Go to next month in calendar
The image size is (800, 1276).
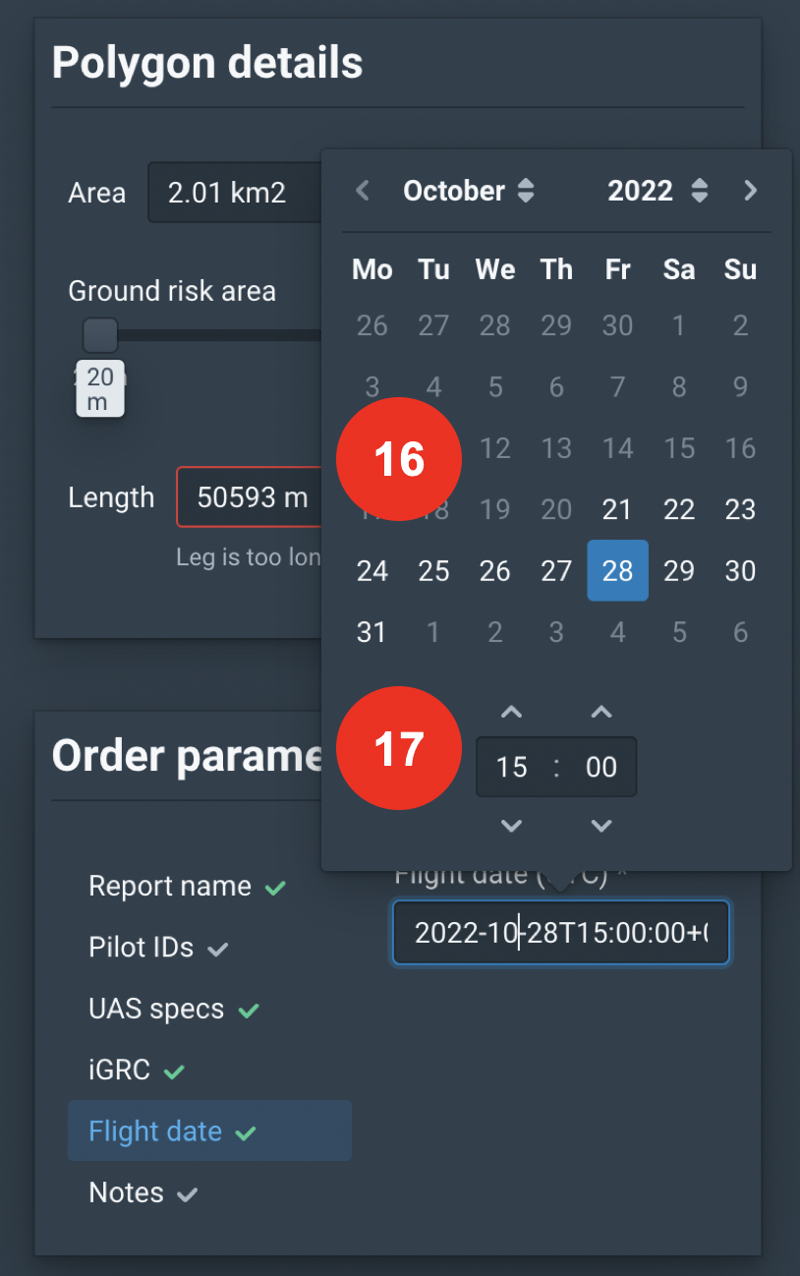[750, 191]
